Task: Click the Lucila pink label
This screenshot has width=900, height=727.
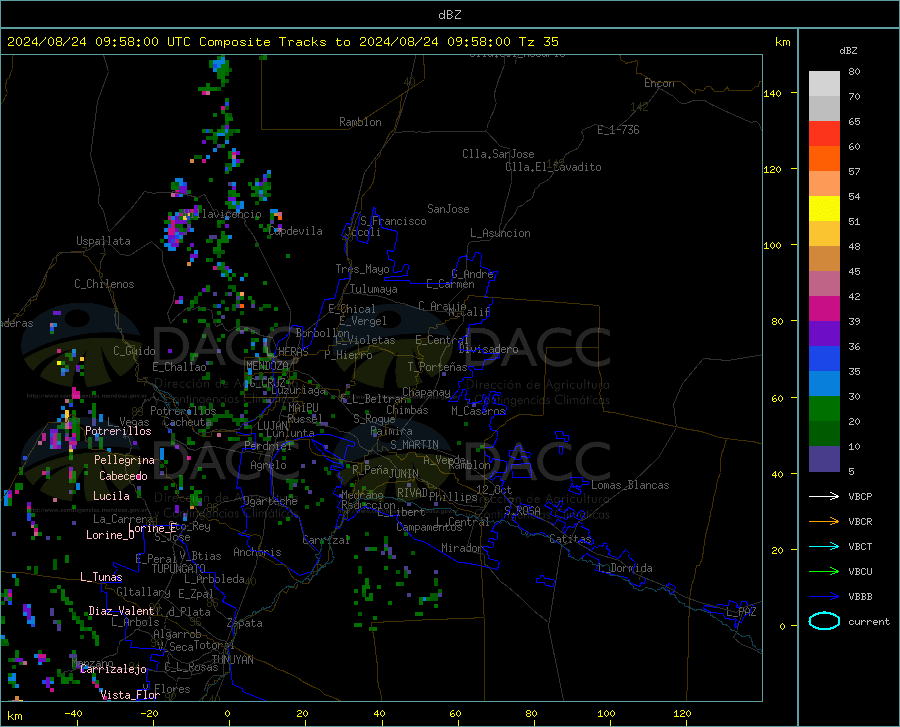Action: tap(111, 496)
